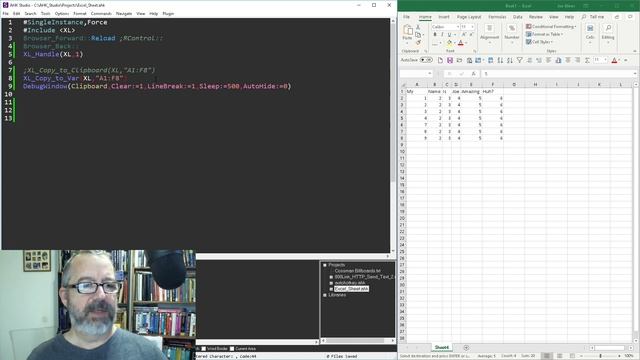The image size is (640, 360).
Task: Select the Format Painter brush icon
Action: point(418,42)
